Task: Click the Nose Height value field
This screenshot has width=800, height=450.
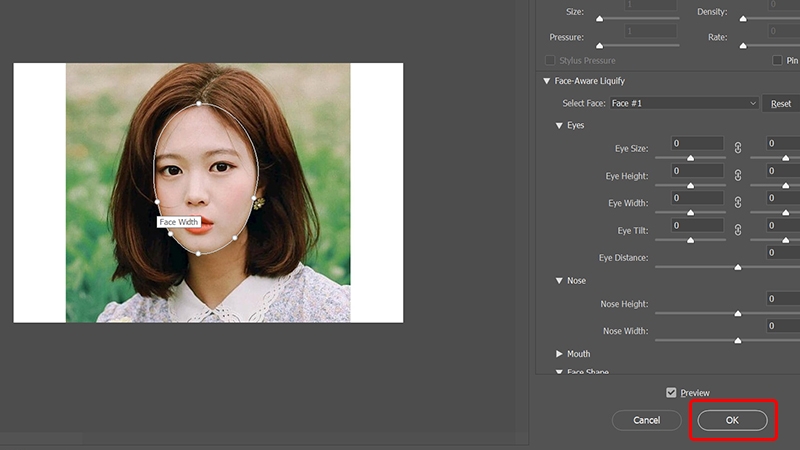Action: 783,299
